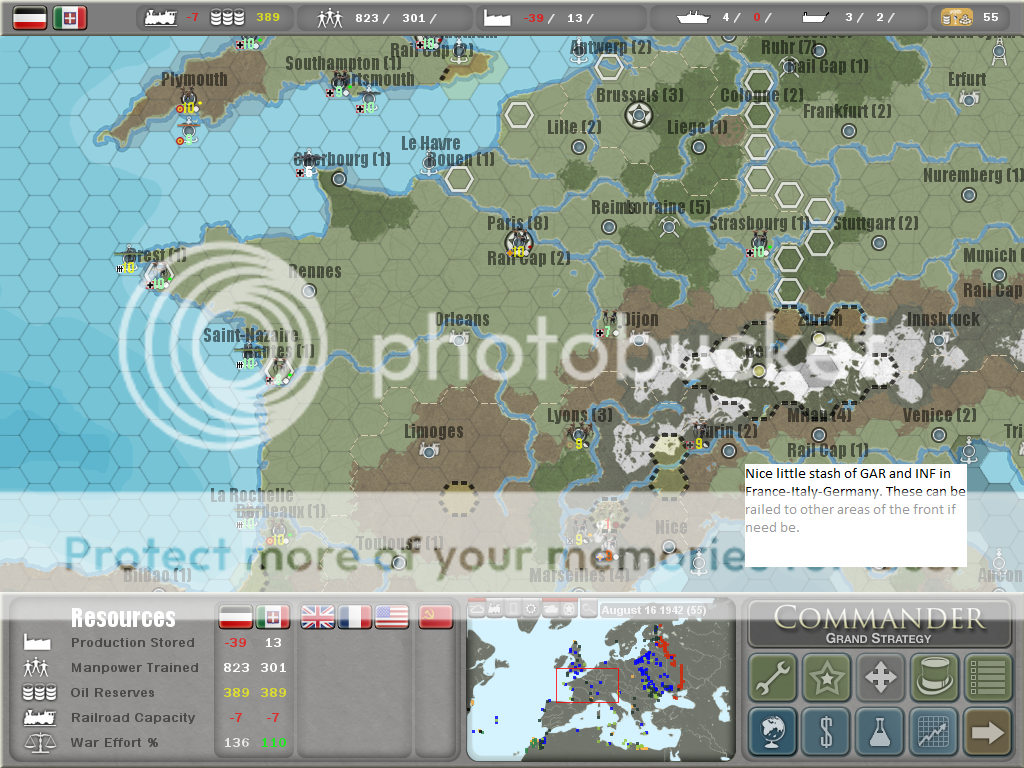This screenshot has width=1024, height=768.
Task: Select the Soviet flag in Resources
Action: (x=435, y=617)
